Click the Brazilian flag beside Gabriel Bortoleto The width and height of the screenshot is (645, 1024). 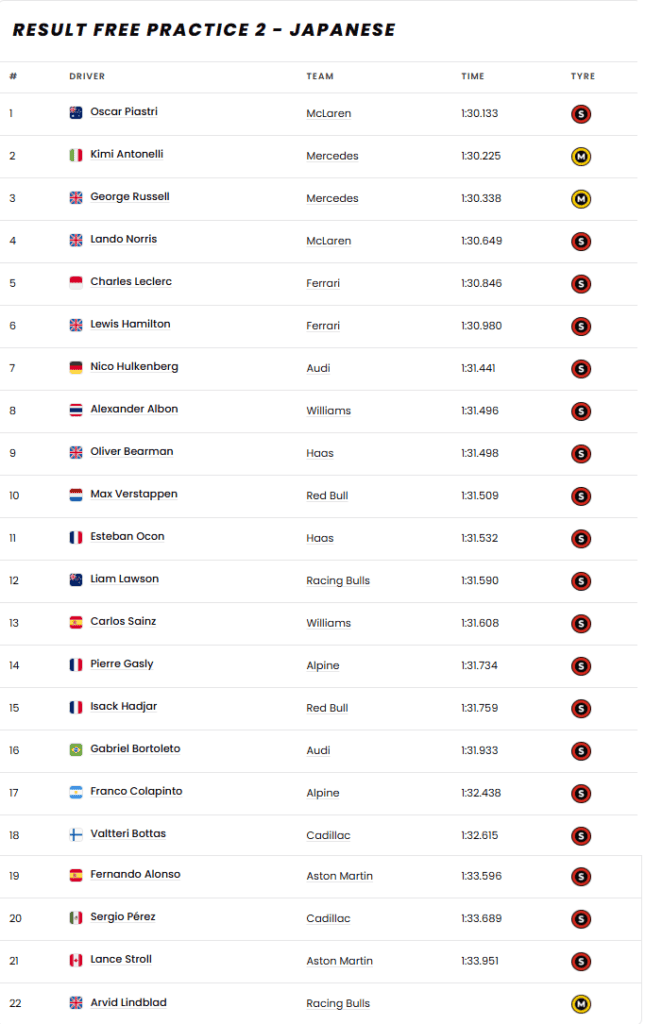coord(76,749)
